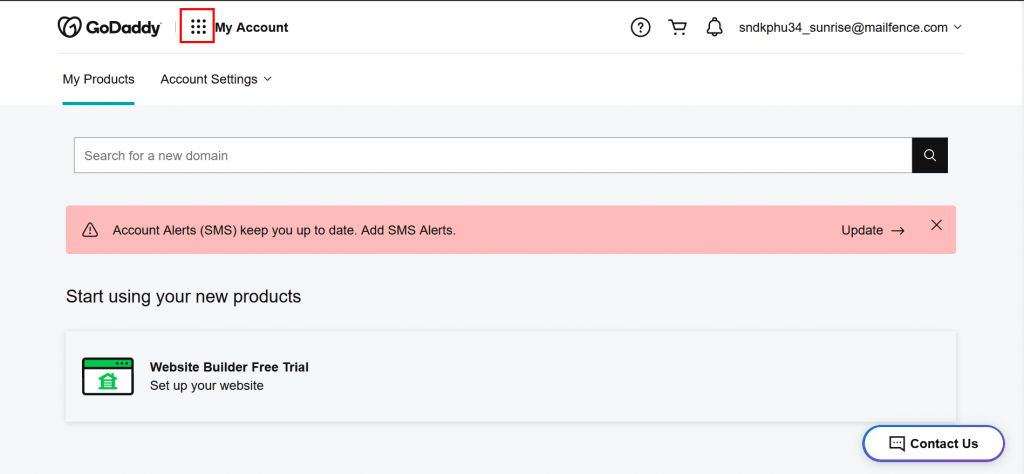
Task: Click the chevron beside Account Settings
Action: coord(267,79)
